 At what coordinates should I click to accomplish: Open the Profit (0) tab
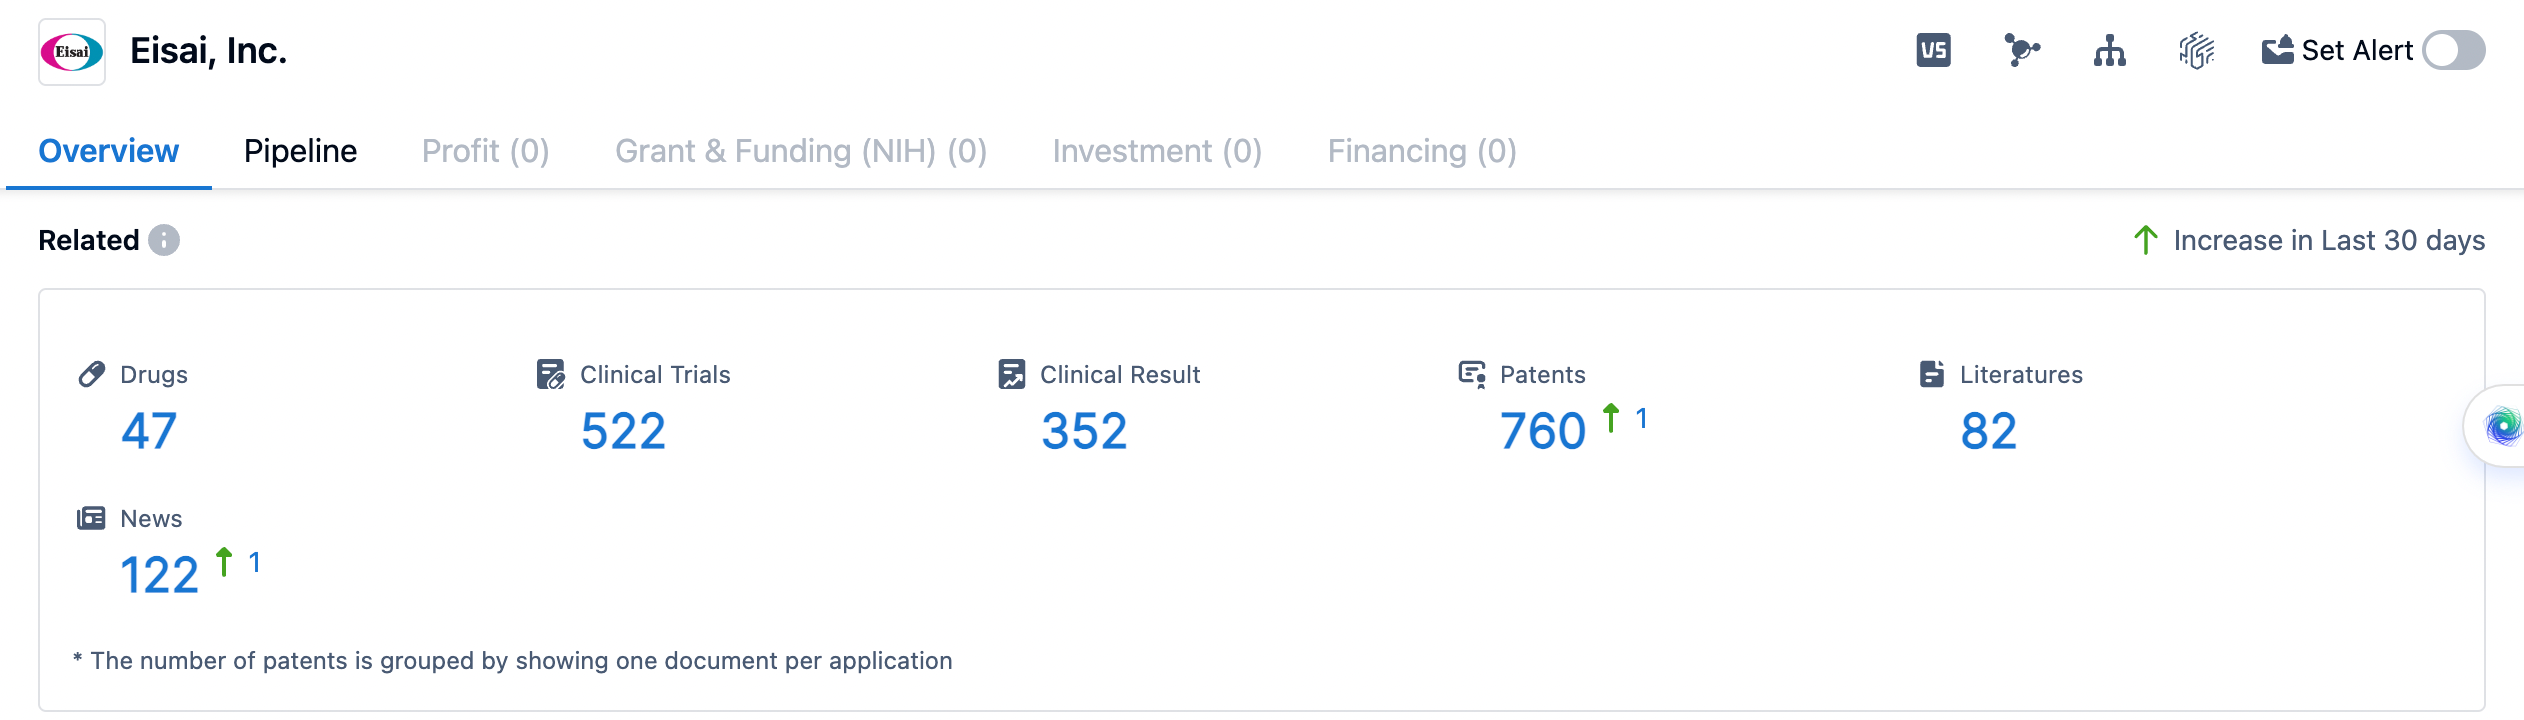pos(485,151)
